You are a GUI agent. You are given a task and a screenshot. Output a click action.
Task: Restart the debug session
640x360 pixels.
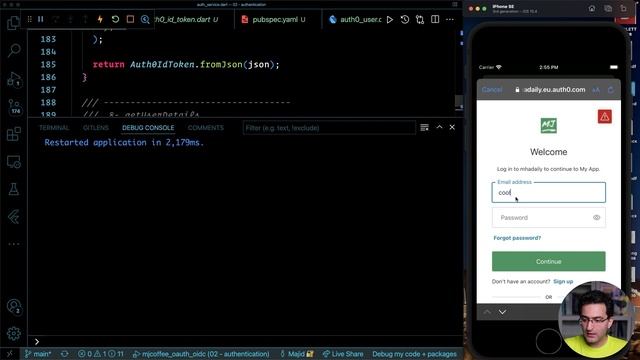point(115,19)
